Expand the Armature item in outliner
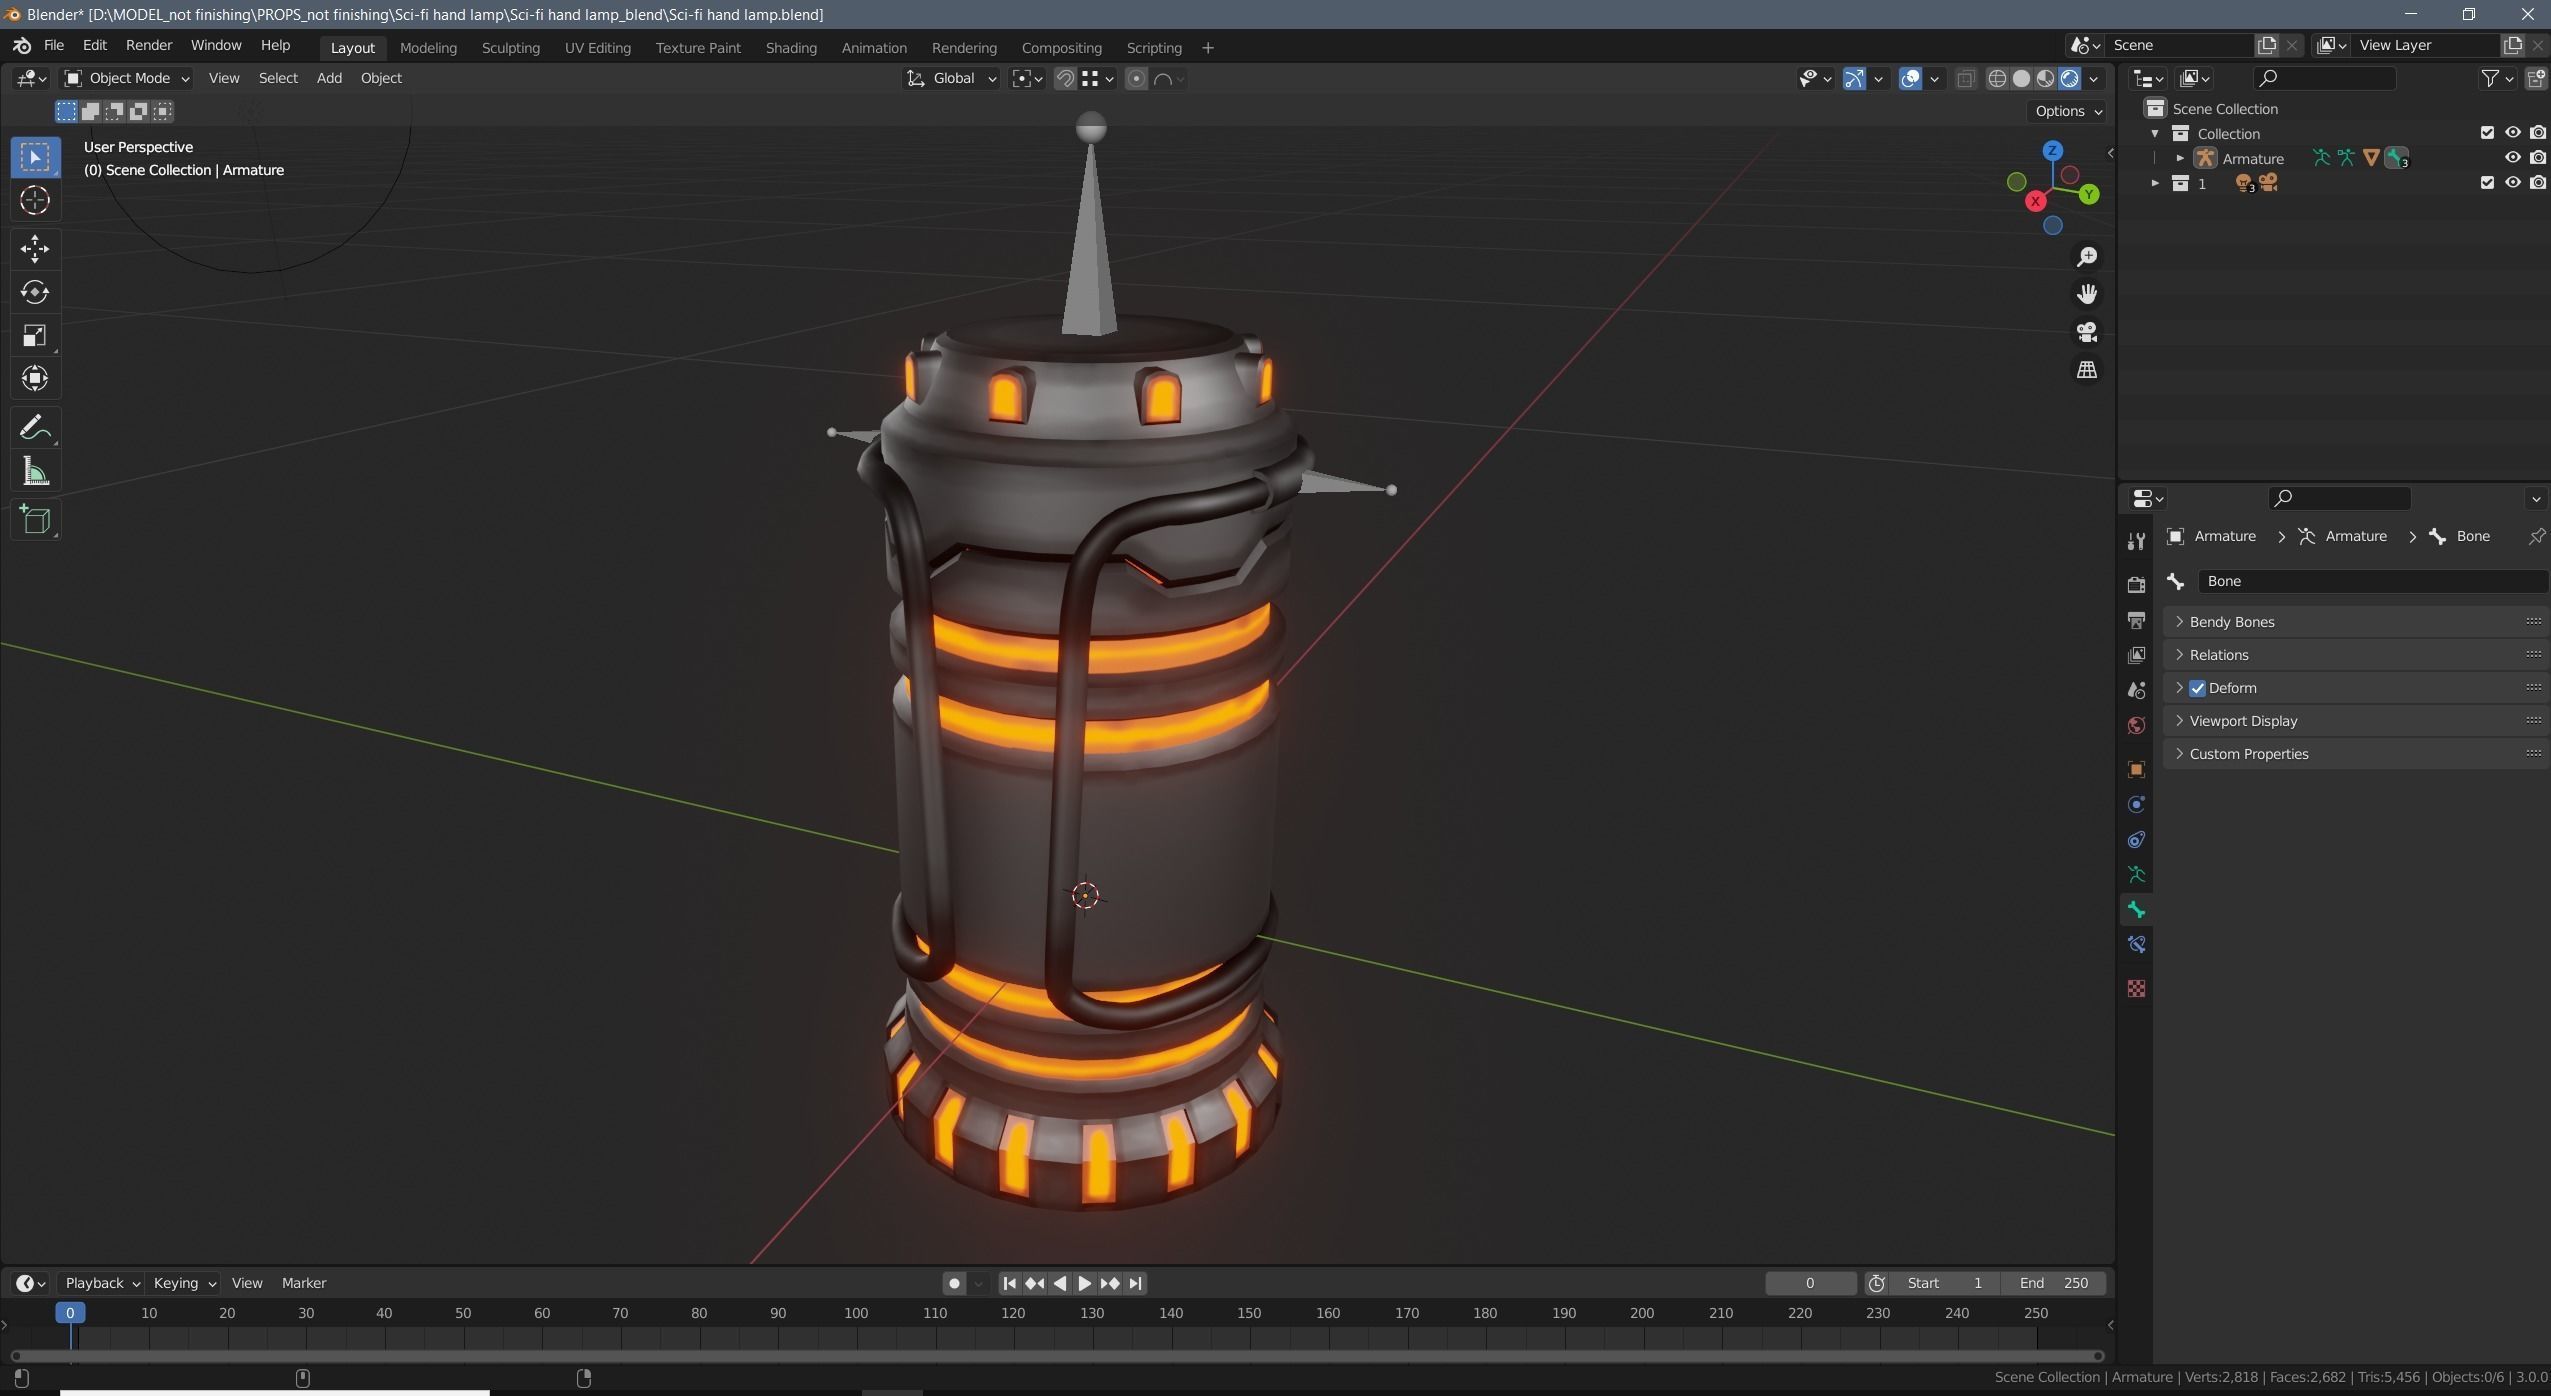The image size is (2551, 1396). click(2180, 158)
